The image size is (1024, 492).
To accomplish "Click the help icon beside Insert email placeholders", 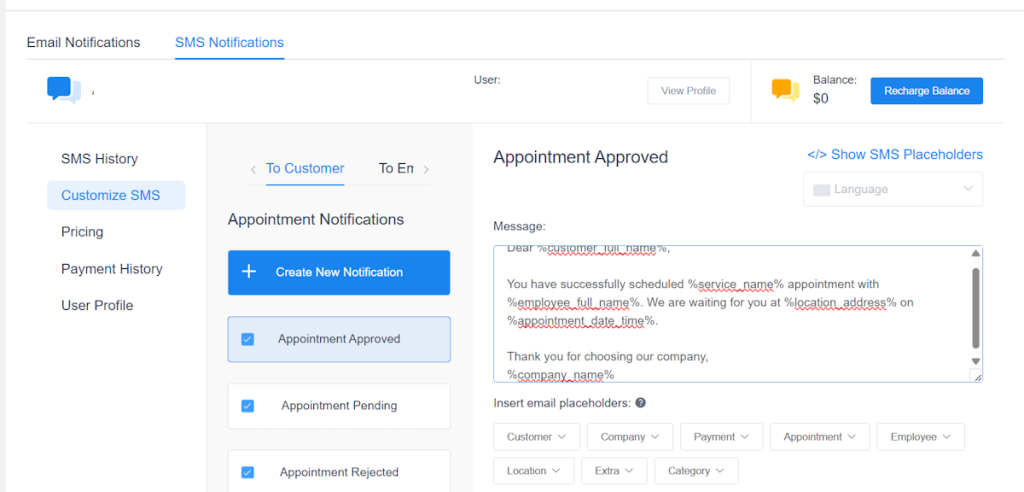I will tap(640, 403).
